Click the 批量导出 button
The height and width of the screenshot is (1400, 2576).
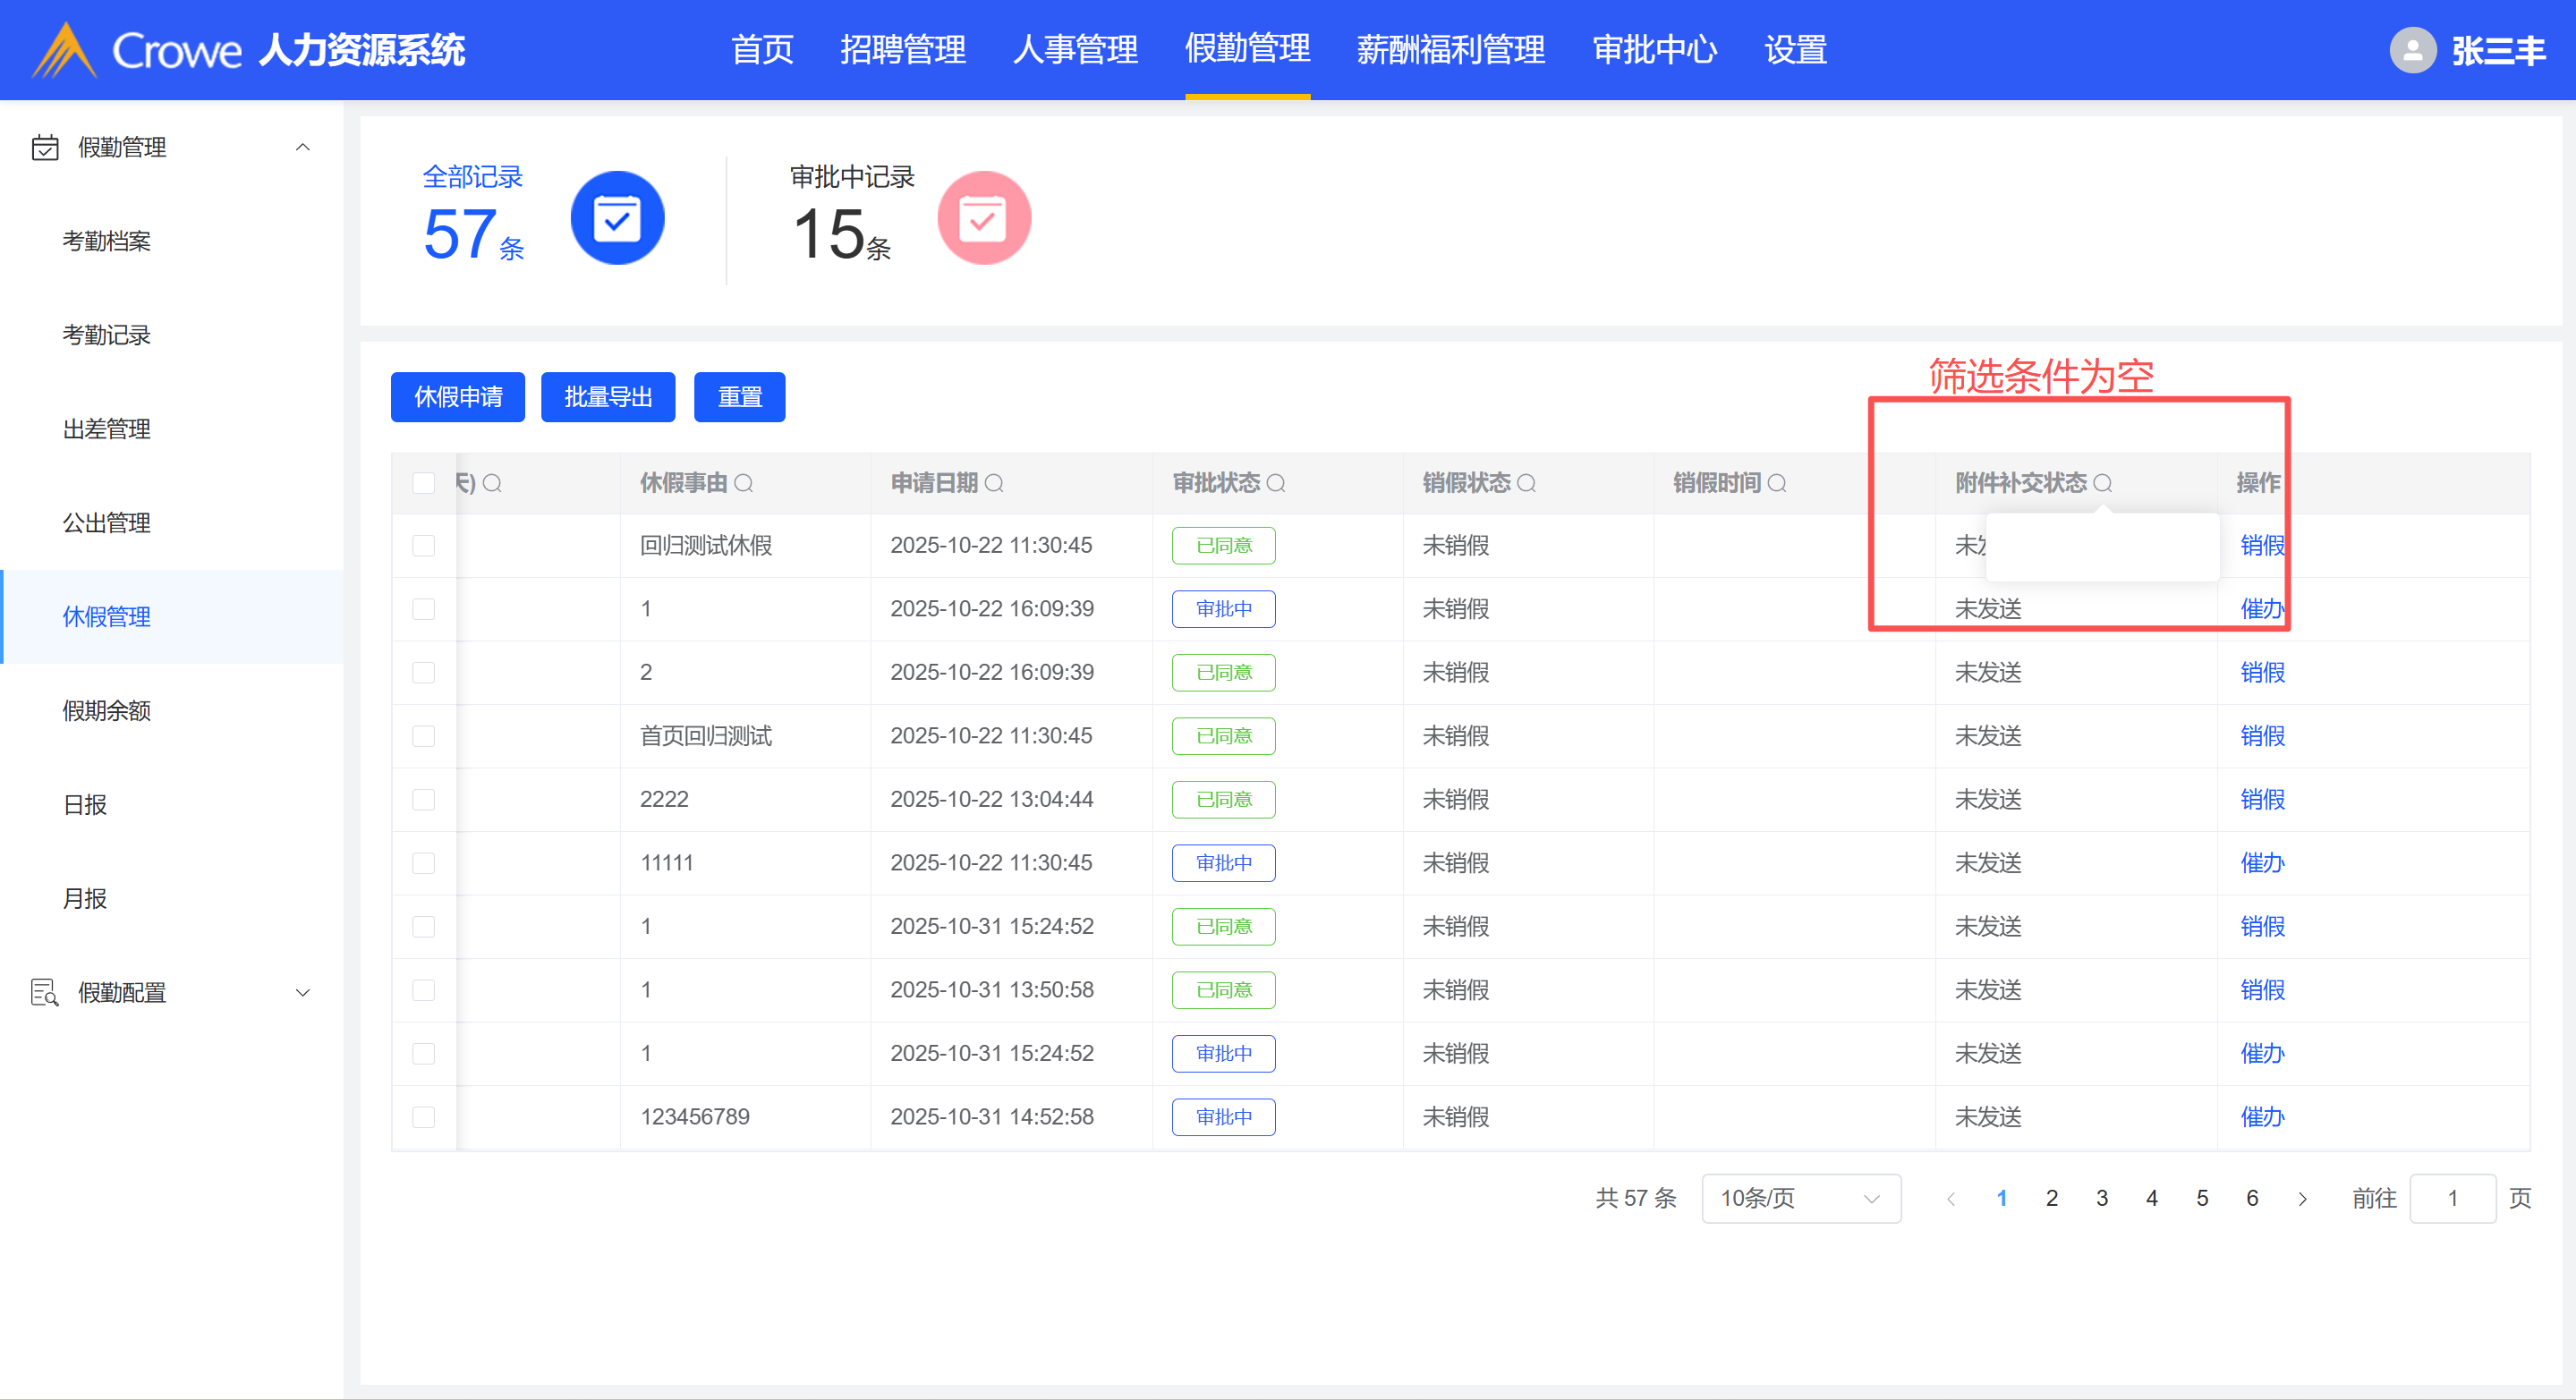coord(608,397)
